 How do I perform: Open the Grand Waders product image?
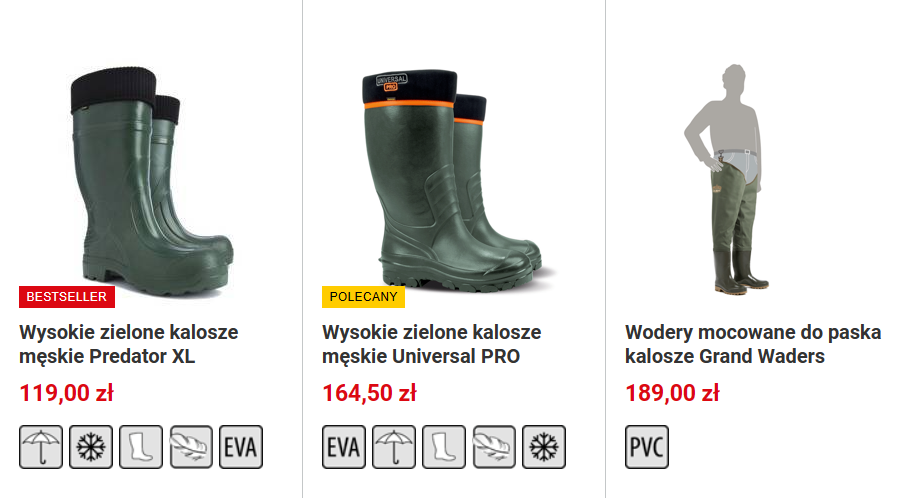(727, 178)
